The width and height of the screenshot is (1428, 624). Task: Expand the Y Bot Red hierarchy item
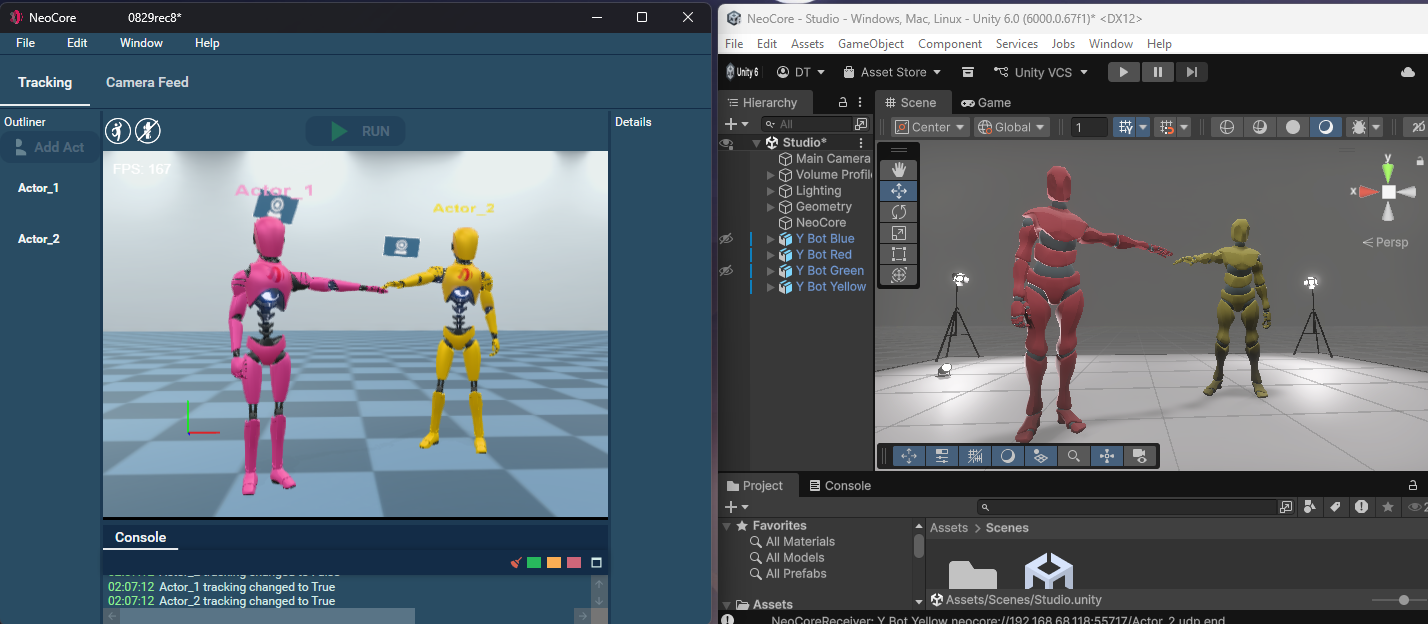coord(771,255)
